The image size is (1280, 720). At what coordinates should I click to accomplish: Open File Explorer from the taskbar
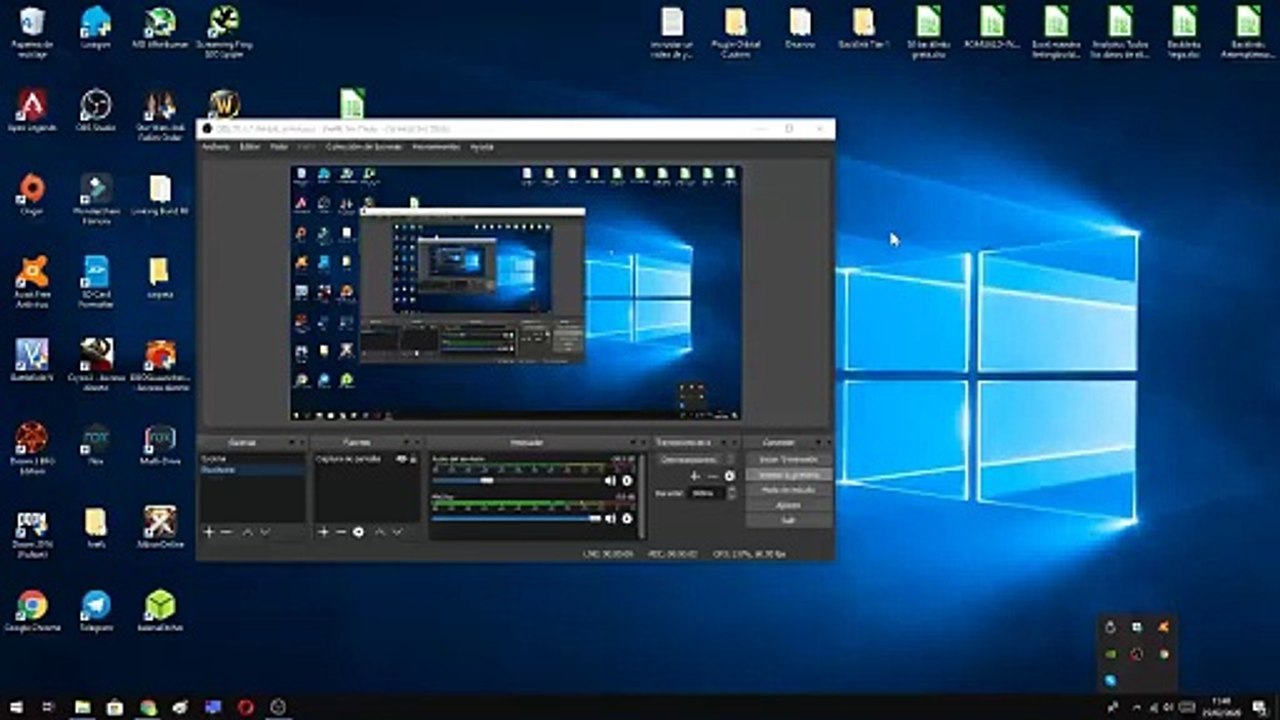(83, 707)
